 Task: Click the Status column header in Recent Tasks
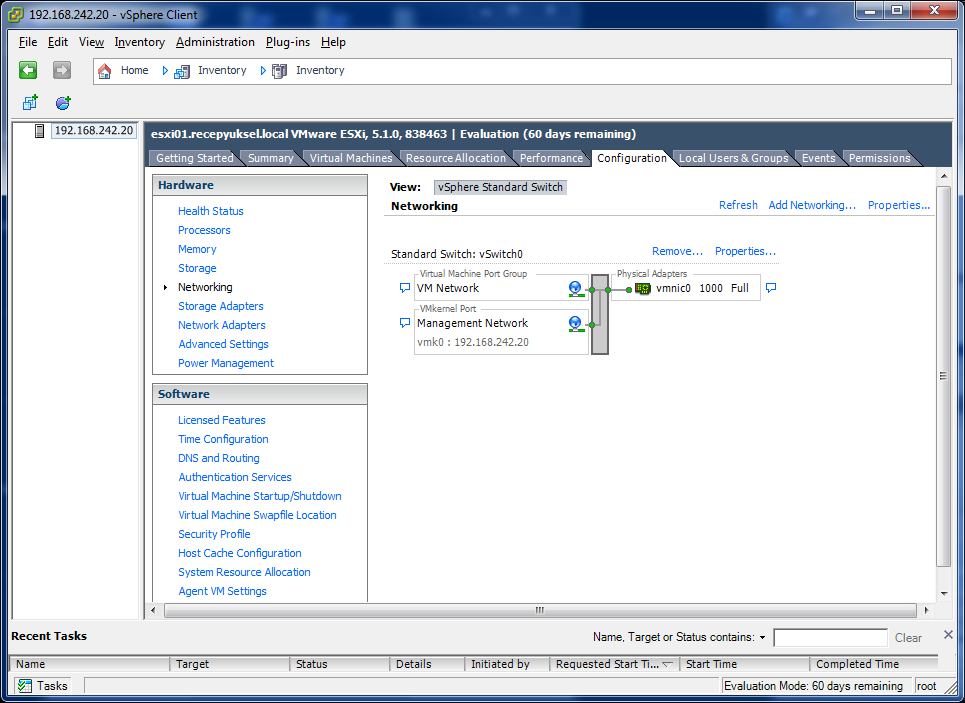[x=339, y=664]
